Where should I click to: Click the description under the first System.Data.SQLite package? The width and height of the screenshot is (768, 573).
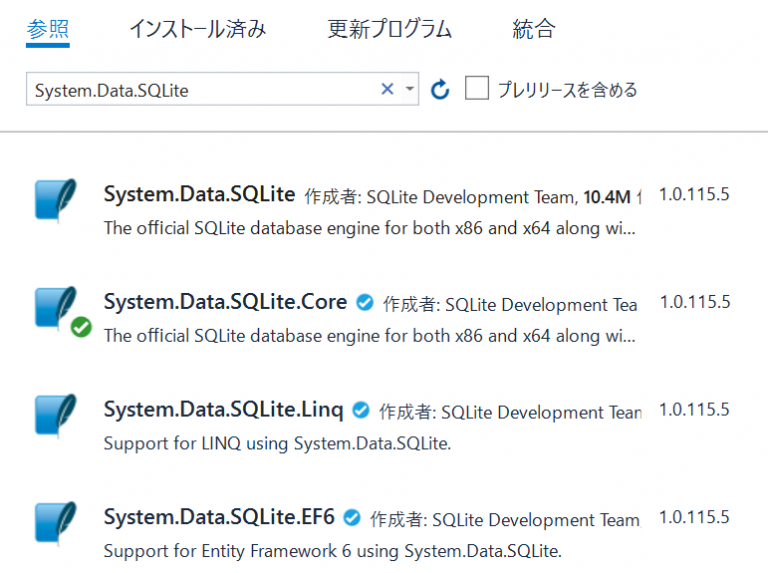(x=369, y=229)
